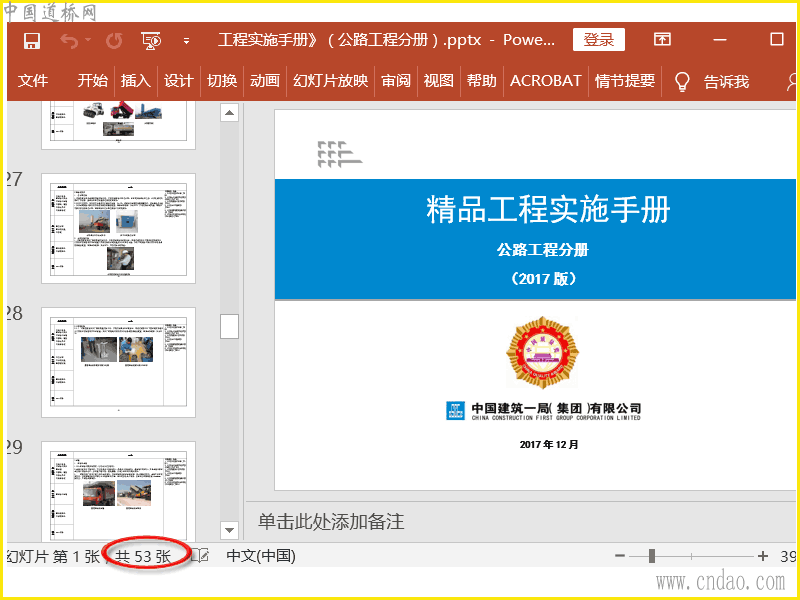Click the 2017 年 12 月 date text
The height and width of the screenshot is (600, 800).
549,444
